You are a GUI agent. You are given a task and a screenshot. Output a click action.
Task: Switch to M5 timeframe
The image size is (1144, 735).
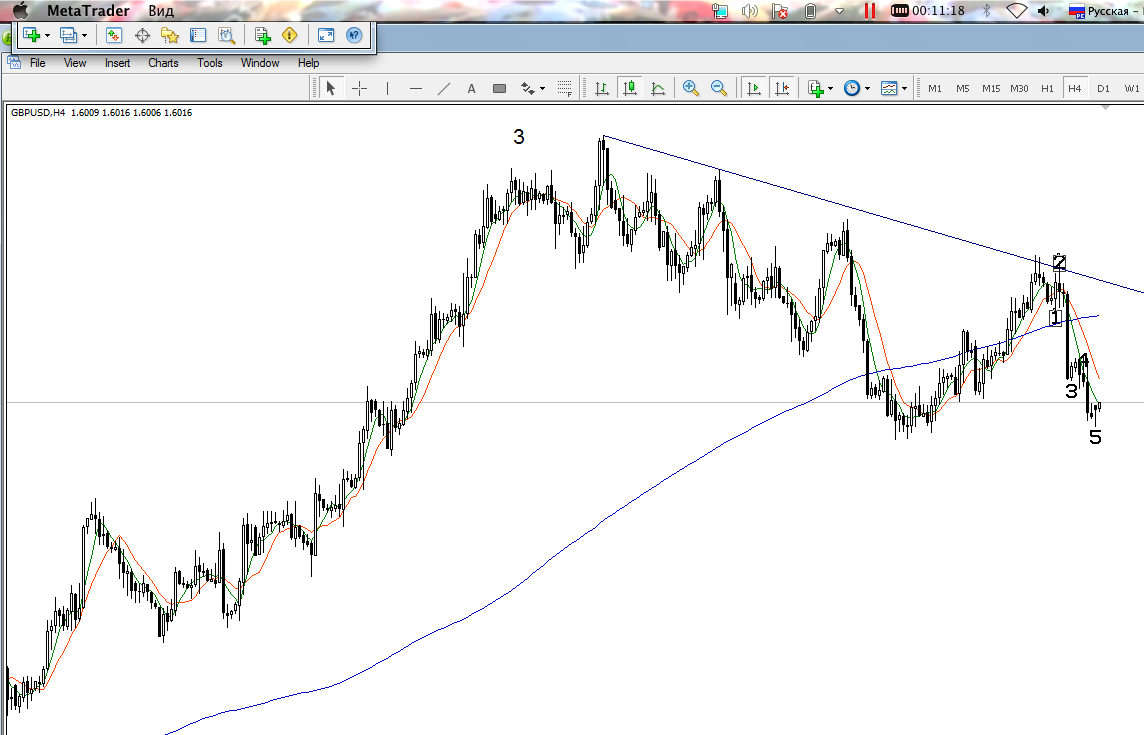tap(963, 88)
